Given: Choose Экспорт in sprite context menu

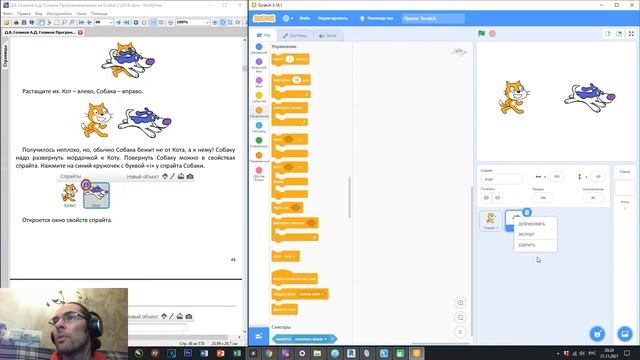Looking at the screenshot, I should tap(535, 234).
